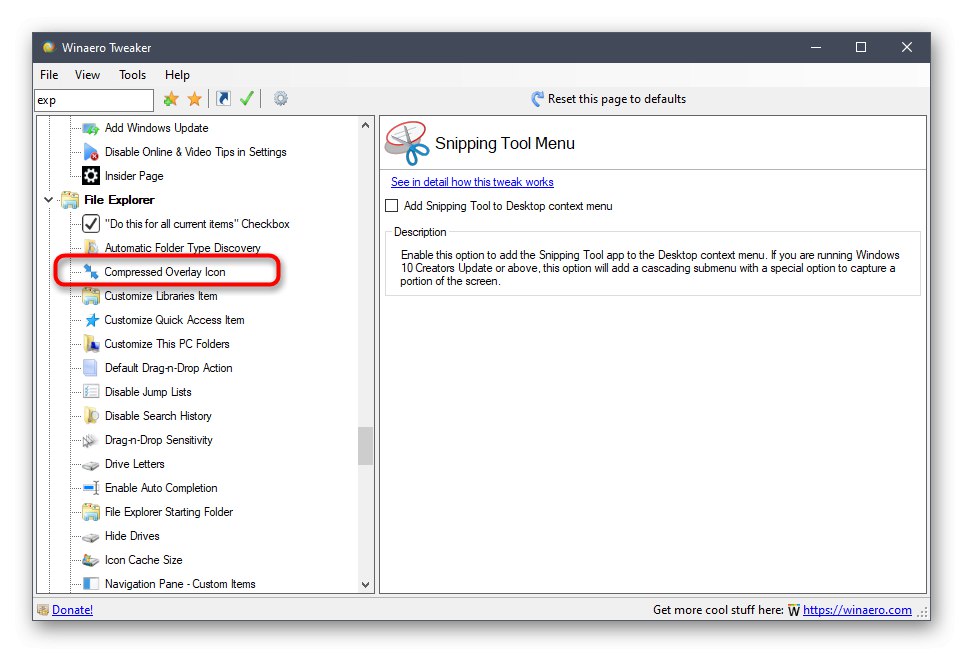
Task: Click the tree scrollbar down arrow
Action: tap(365, 585)
